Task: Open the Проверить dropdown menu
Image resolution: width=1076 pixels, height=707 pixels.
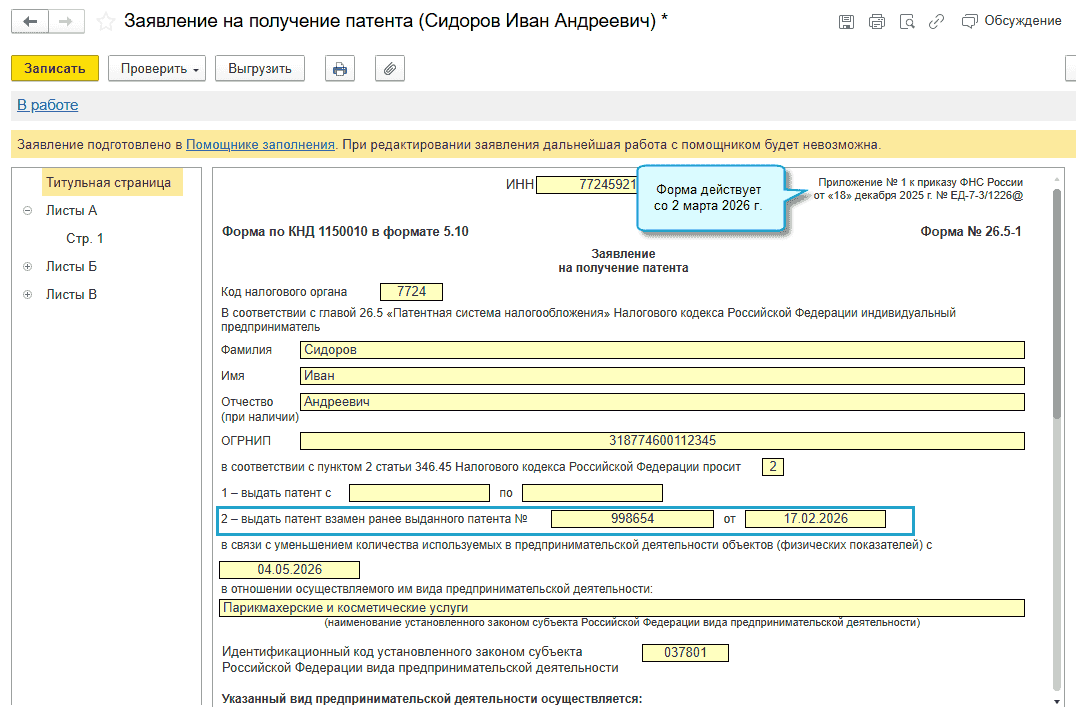Action: coord(161,68)
